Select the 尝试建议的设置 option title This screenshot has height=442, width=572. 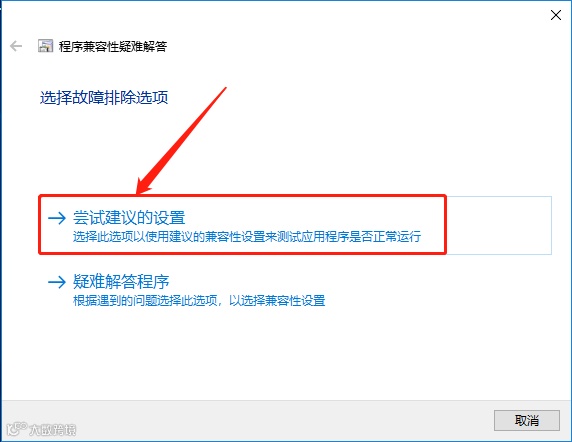click(129, 218)
